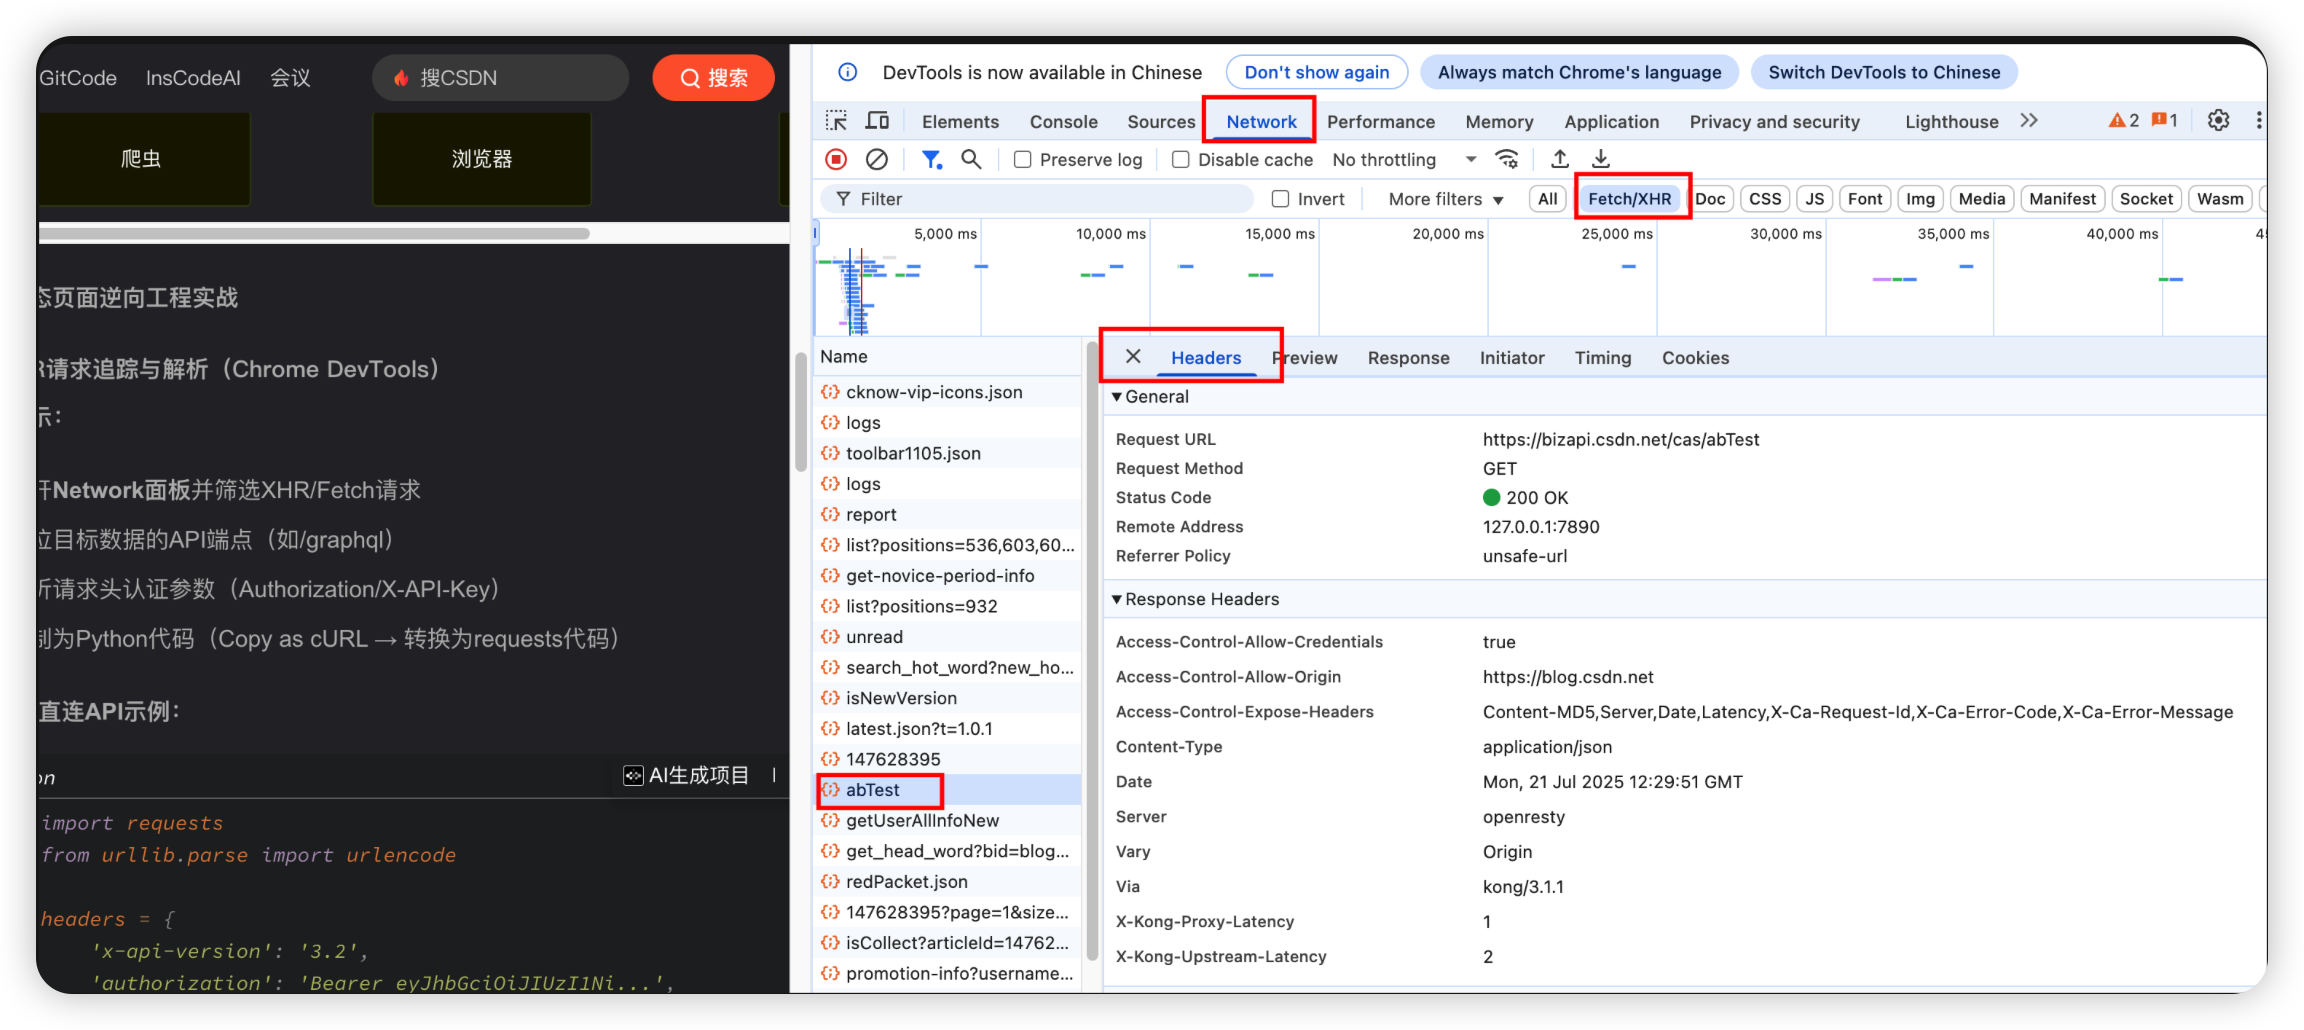Open the Lighthouse tab
The height and width of the screenshot is (1030, 2304).
(1951, 121)
